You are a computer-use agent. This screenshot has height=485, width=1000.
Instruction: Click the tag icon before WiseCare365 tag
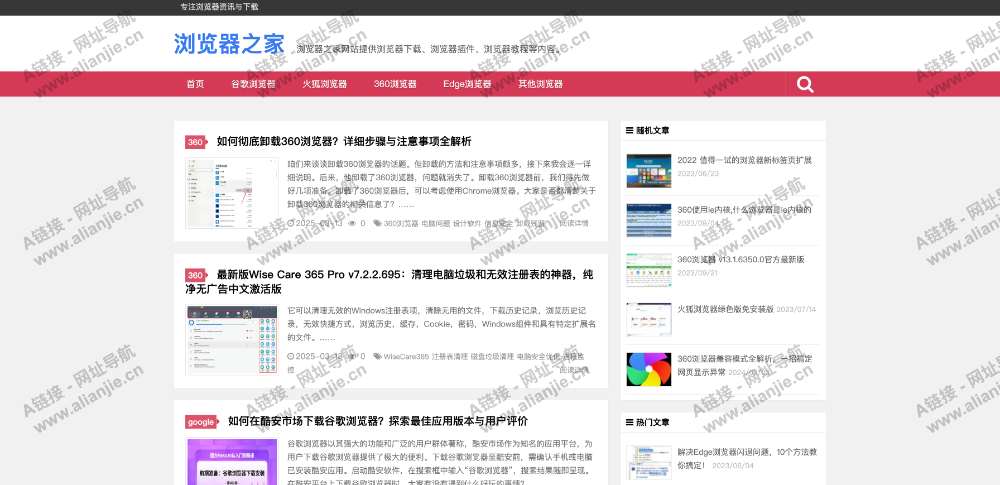tap(378, 357)
